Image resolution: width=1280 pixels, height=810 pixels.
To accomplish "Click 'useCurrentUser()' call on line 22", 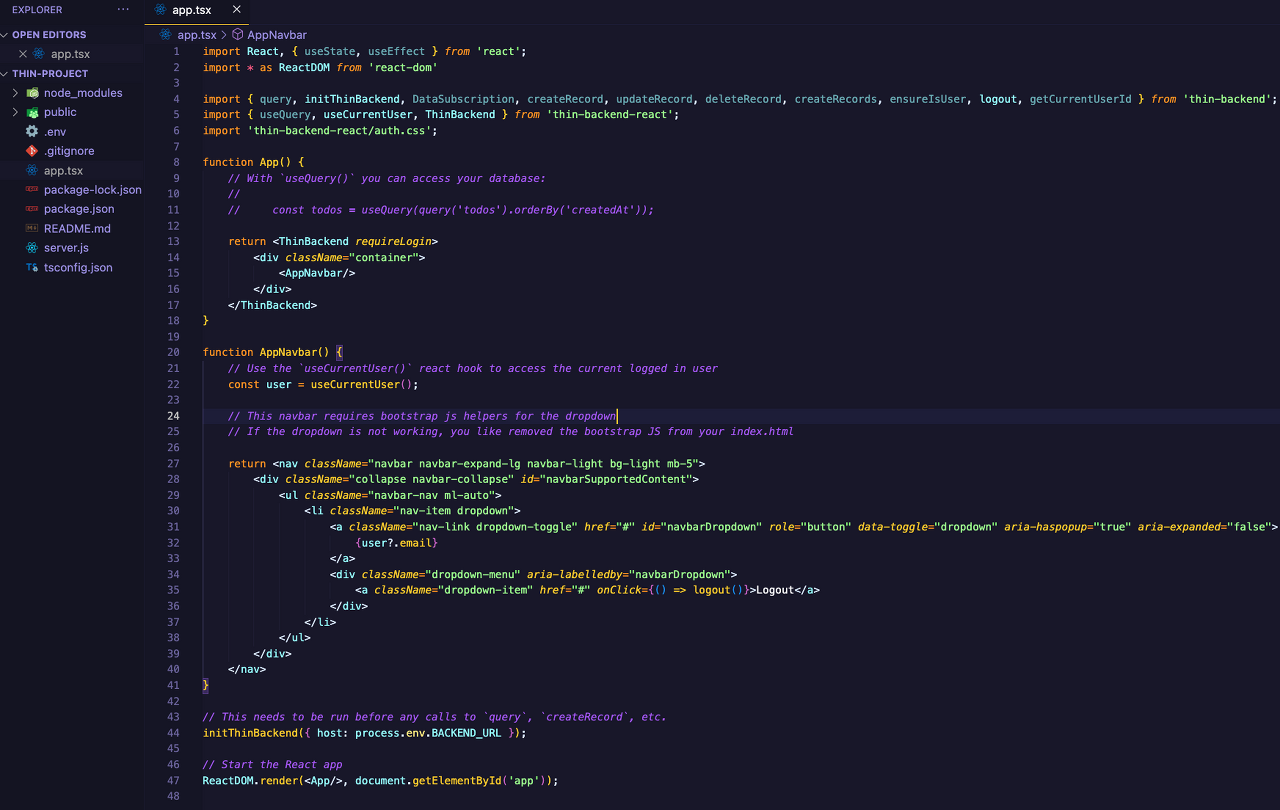I will click(360, 384).
